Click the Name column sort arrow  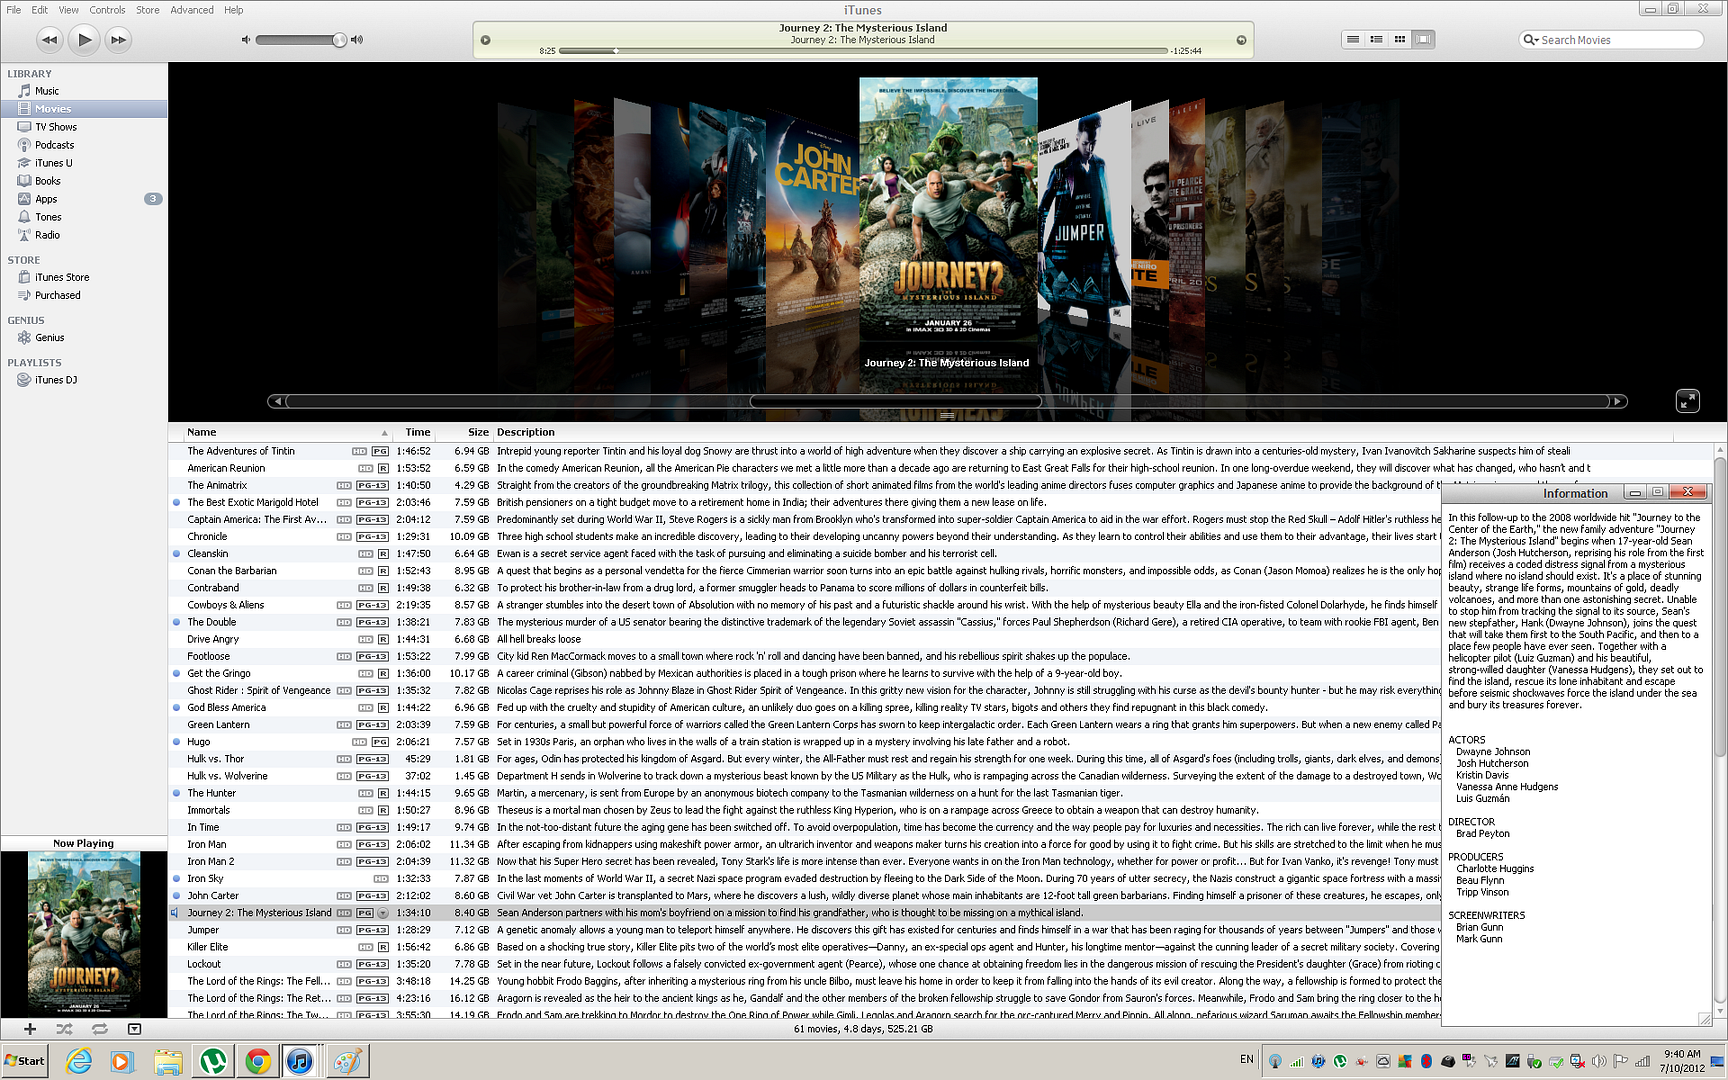[x=384, y=433]
